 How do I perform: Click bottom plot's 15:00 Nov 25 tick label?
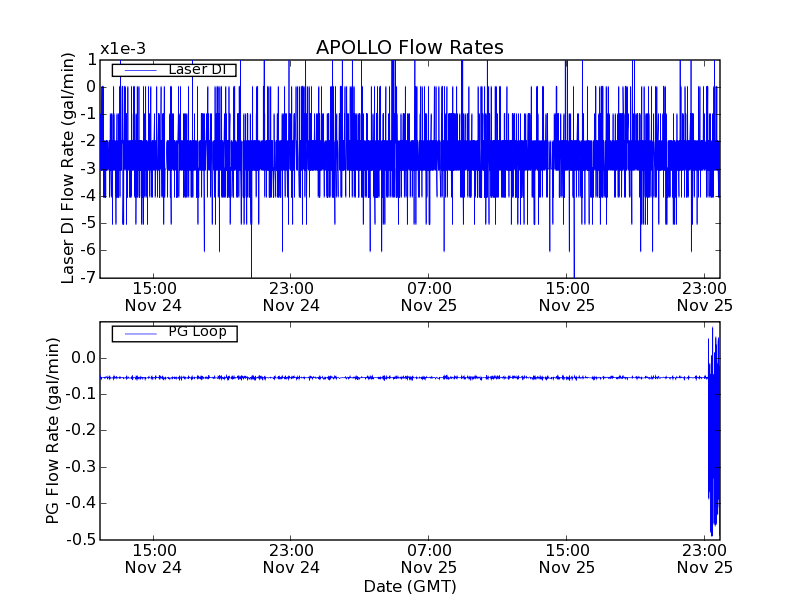click(x=567, y=558)
